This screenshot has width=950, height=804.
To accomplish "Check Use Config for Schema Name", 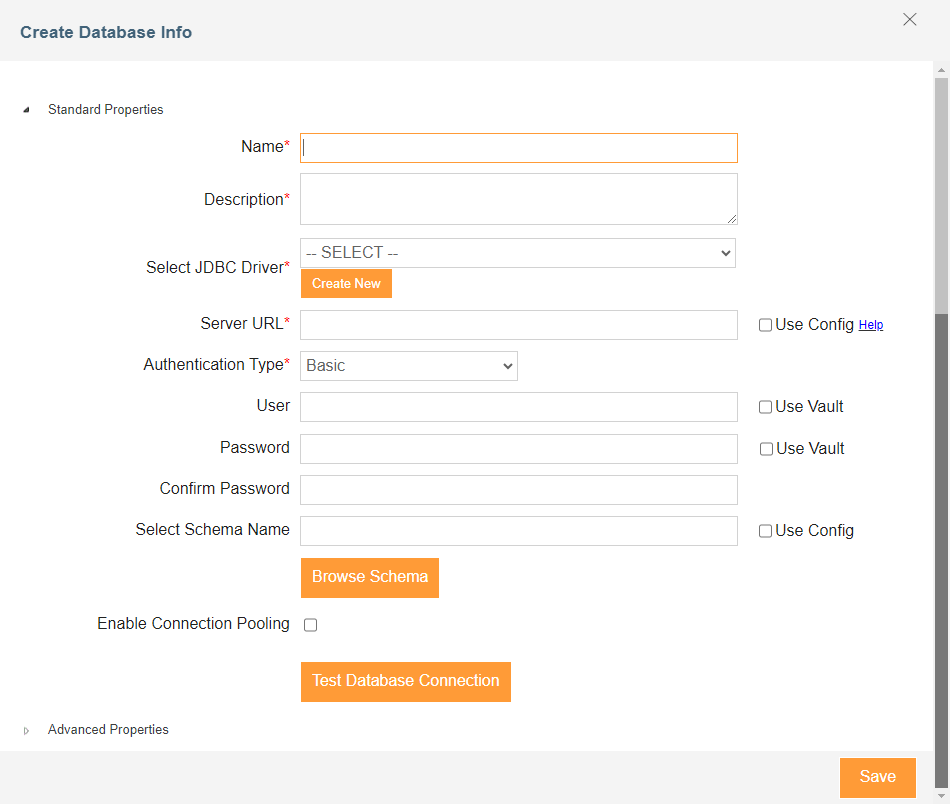I will pos(766,531).
